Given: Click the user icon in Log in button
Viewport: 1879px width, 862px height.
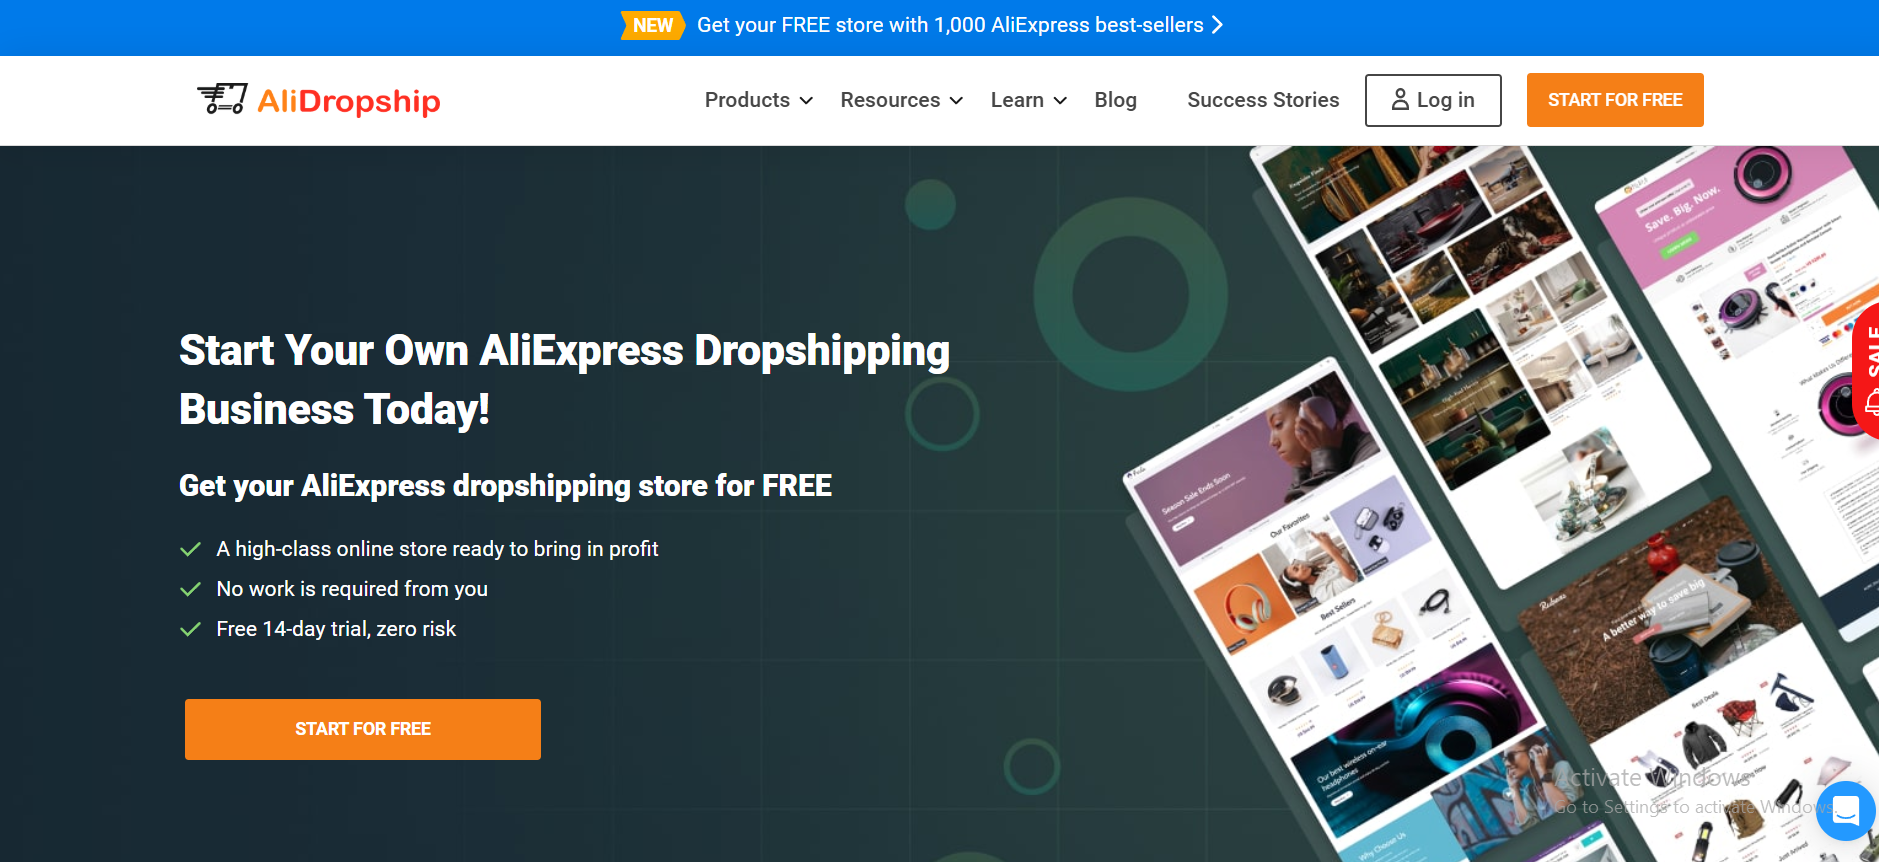Looking at the screenshot, I should (1400, 100).
